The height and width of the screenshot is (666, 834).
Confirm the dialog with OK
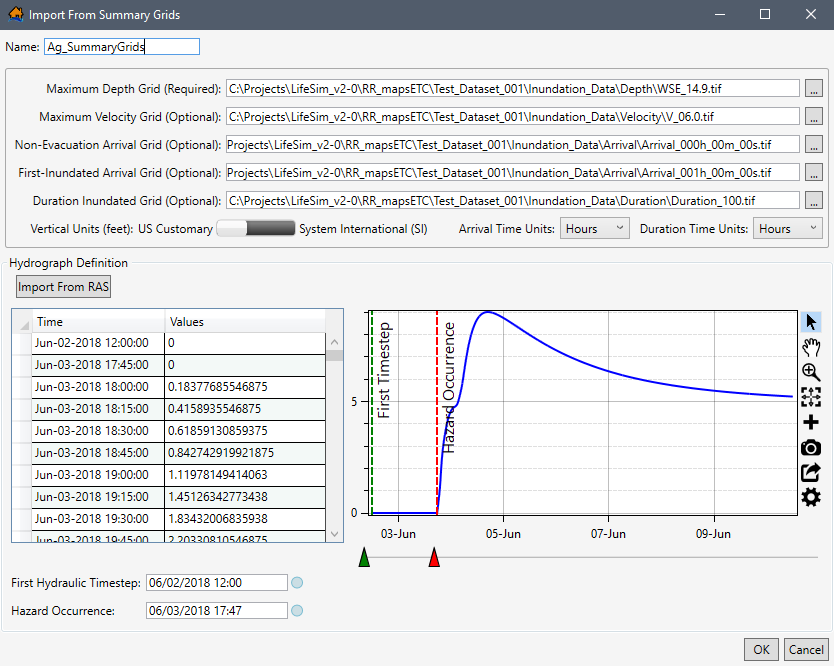coord(761,649)
